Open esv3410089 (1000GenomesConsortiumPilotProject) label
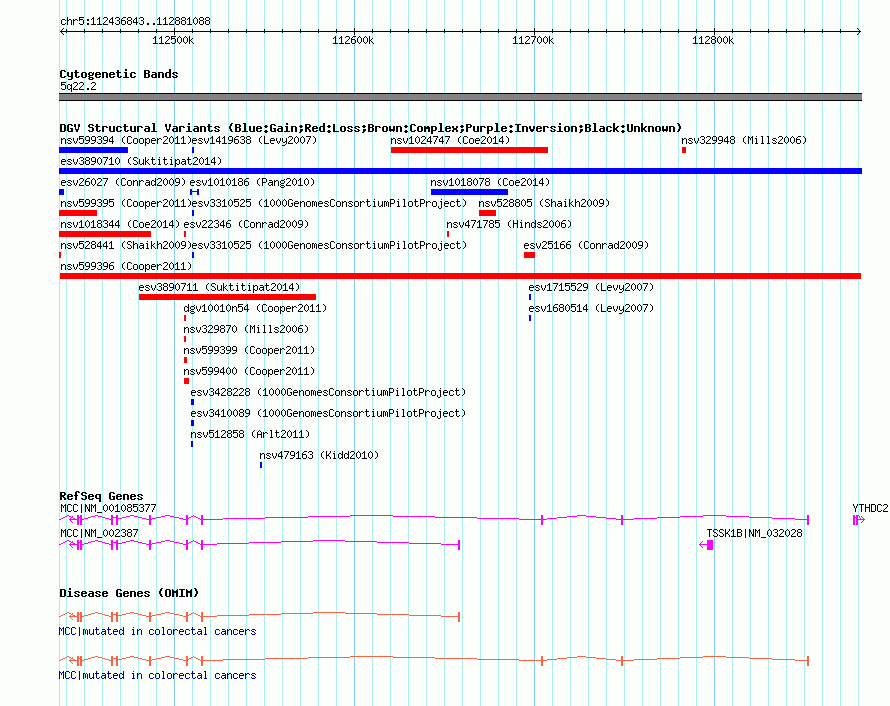The height and width of the screenshot is (706, 890). pyautogui.click(x=328, y=413)
